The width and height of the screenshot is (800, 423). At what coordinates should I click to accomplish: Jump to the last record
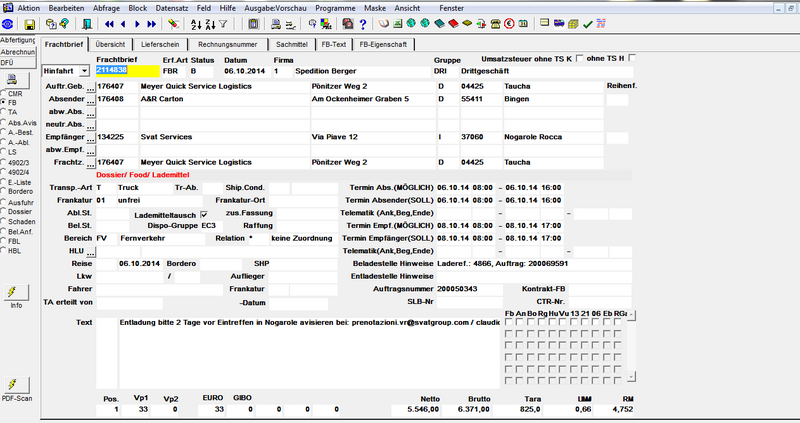[x=152, y=24]
